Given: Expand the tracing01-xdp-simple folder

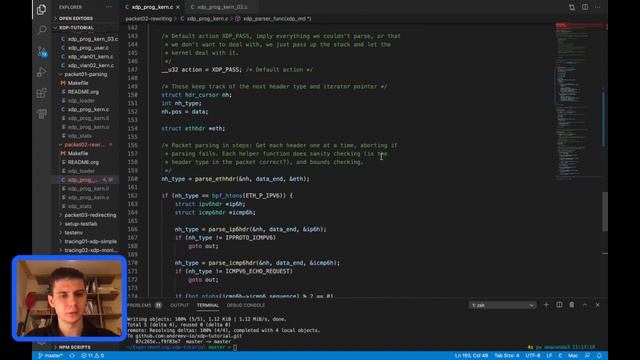Looking at the screenshot, I should tap(90, 242).
